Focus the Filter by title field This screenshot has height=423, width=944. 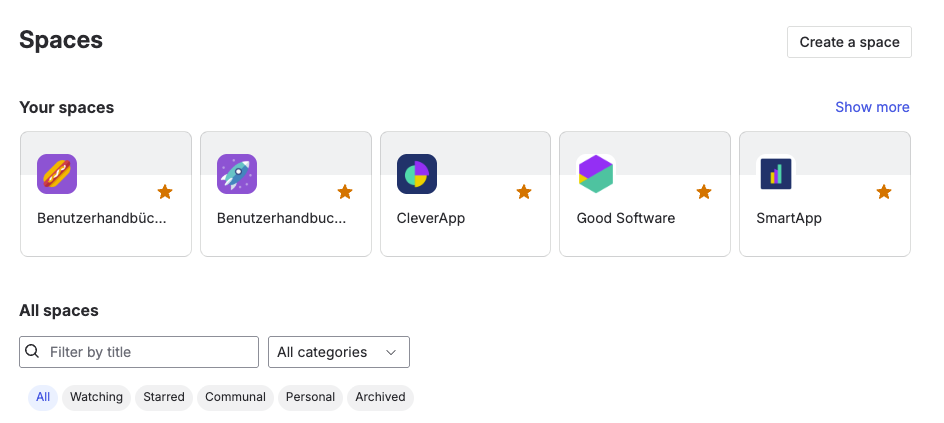point(139,352)
